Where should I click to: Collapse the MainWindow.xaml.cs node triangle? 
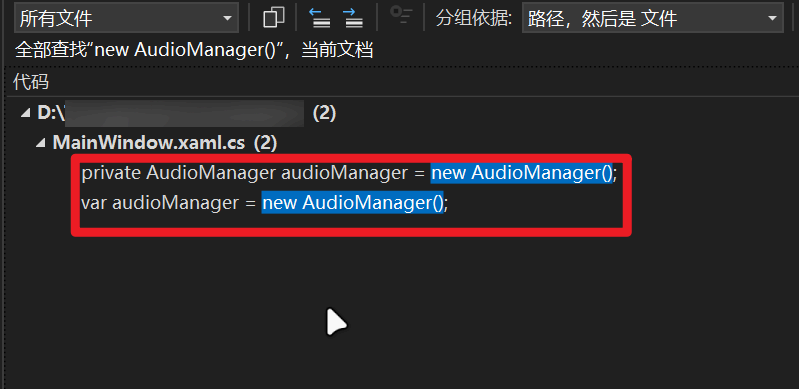pos(40,144)
